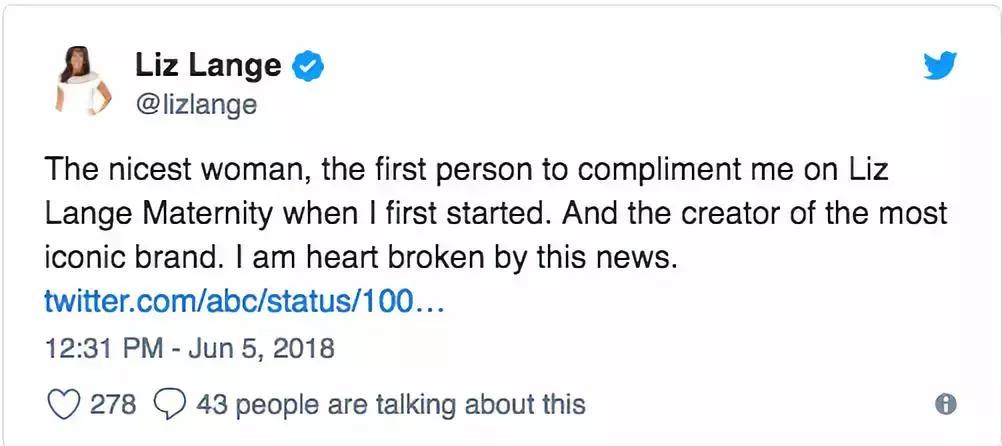Screen dimensions: 1002x446
Task: Click the blue verified badge
Action: [x=306, y=67]
